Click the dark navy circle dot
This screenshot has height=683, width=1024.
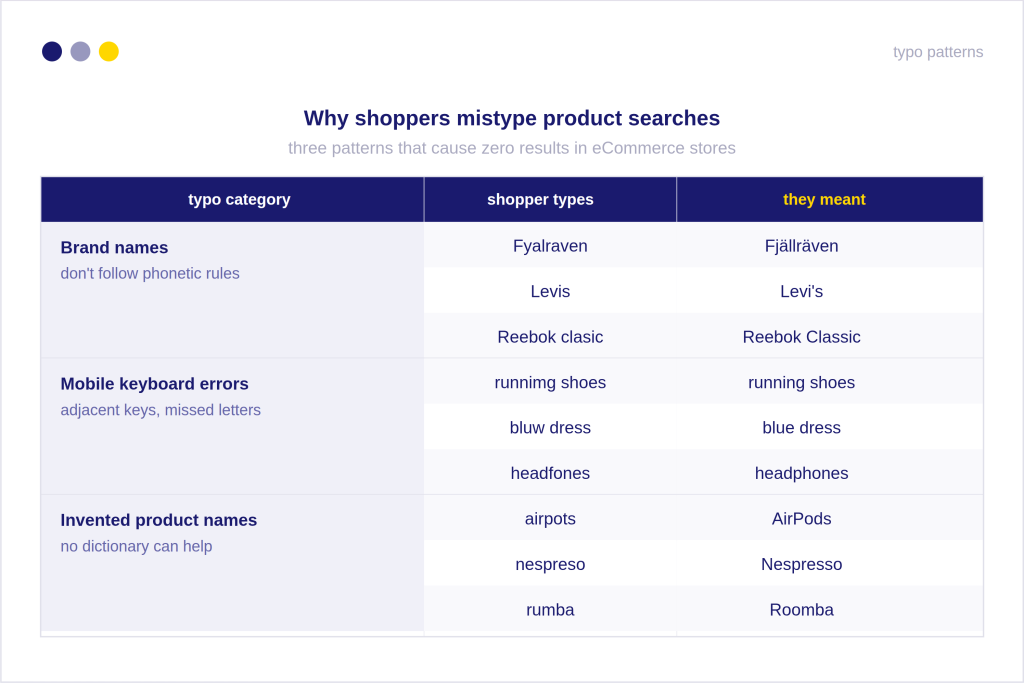tap(52, 52)
